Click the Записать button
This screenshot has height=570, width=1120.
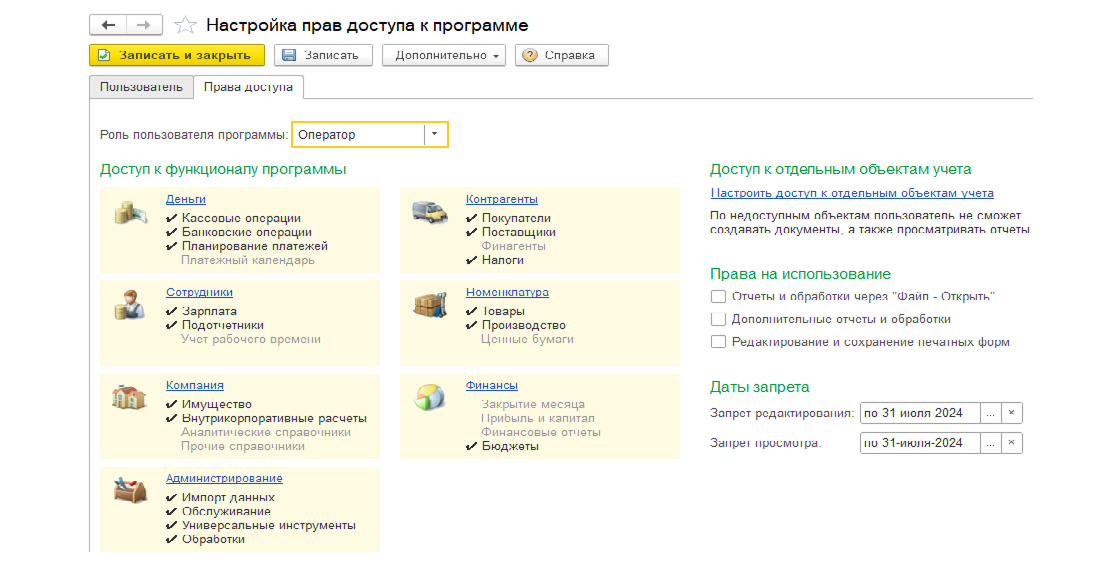(323, 55)
